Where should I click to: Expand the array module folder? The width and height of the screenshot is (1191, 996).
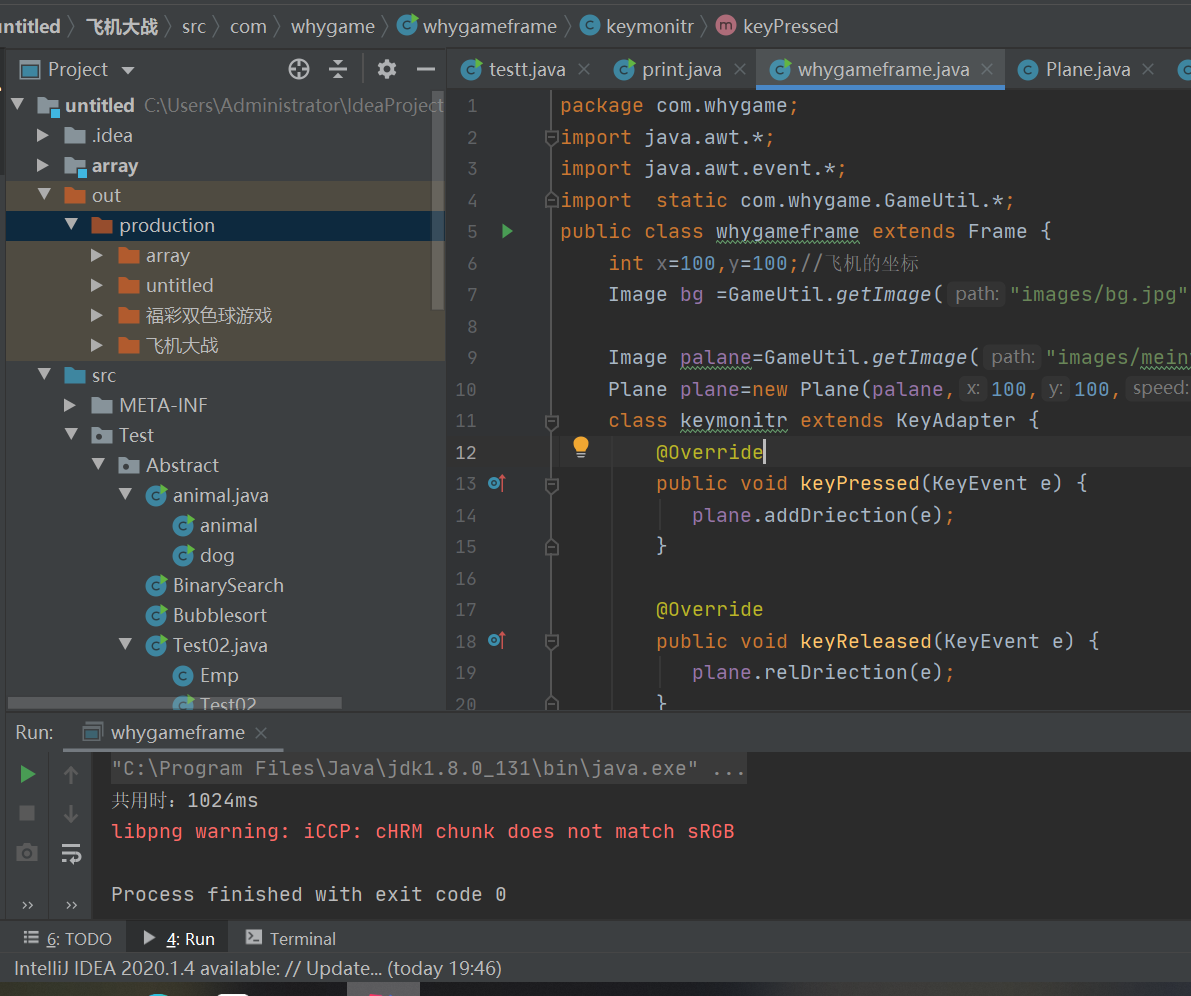[43, 165]
